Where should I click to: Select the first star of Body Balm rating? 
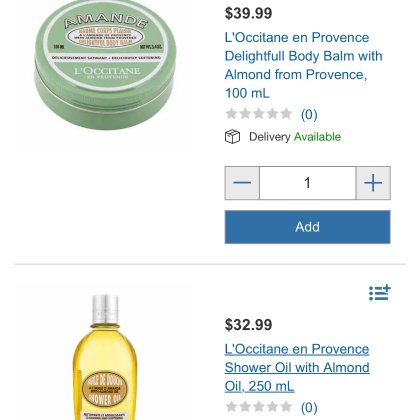pos(231,114)
